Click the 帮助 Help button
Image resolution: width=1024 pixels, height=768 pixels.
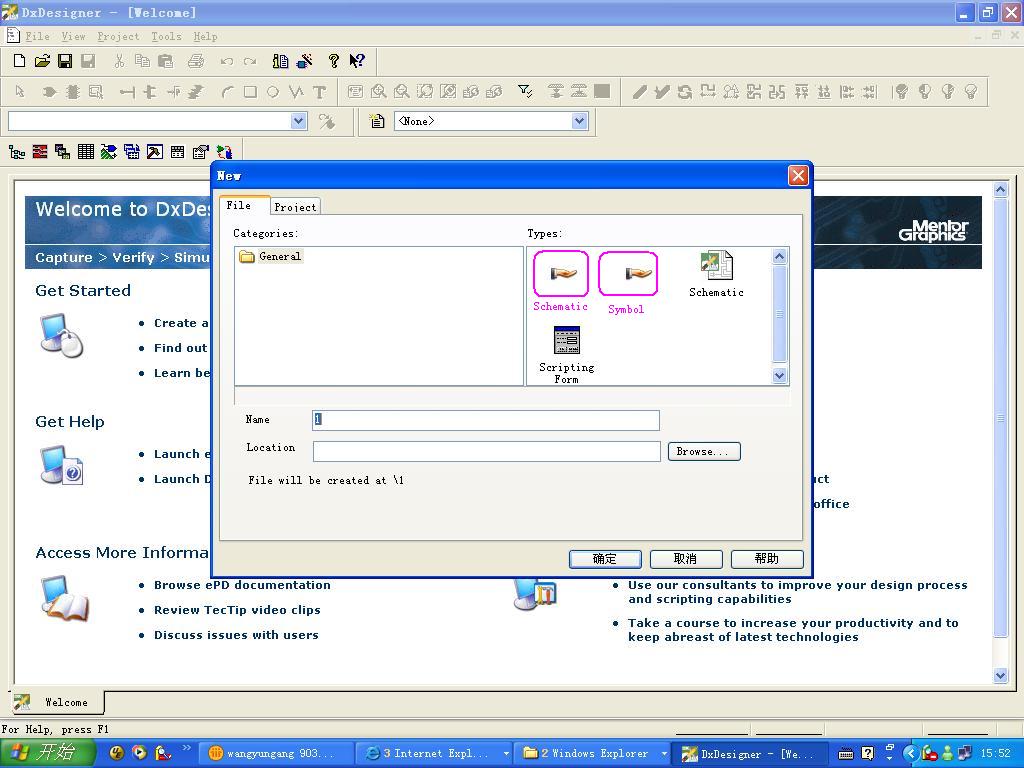click(x=767, y=559)
